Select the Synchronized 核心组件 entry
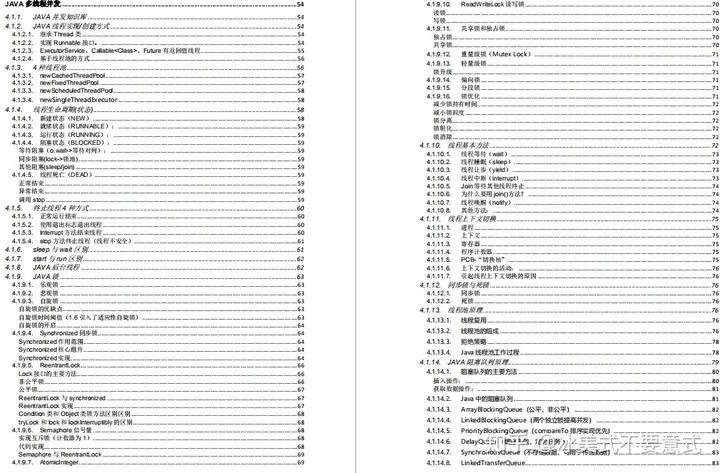This screenshot has width=720, height=473. [x=162, y=349]
